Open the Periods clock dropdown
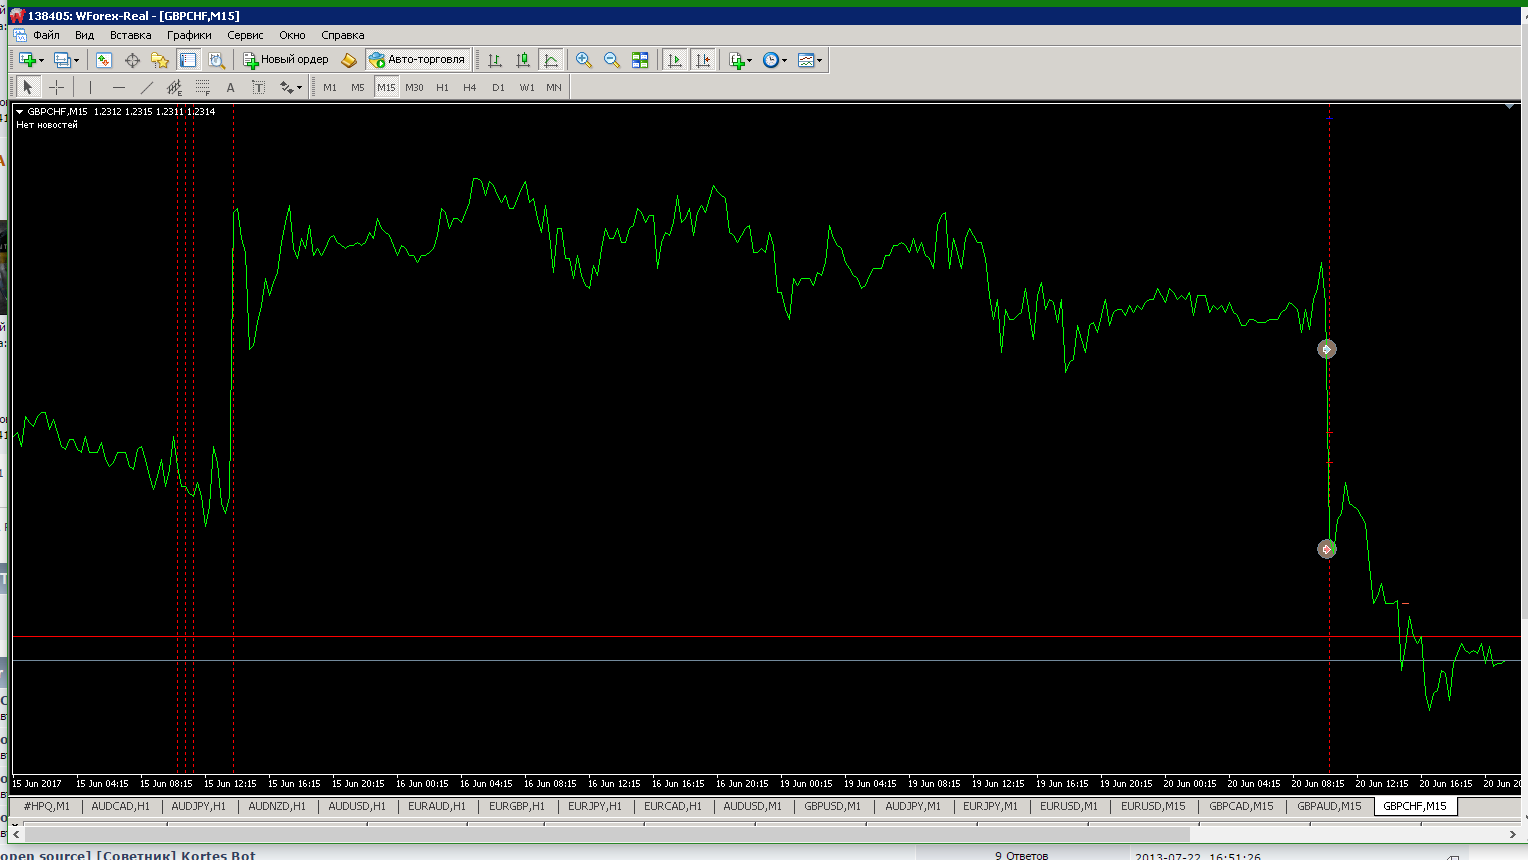1528x860 pixels. pyautogui.click(x=775, y=60)
